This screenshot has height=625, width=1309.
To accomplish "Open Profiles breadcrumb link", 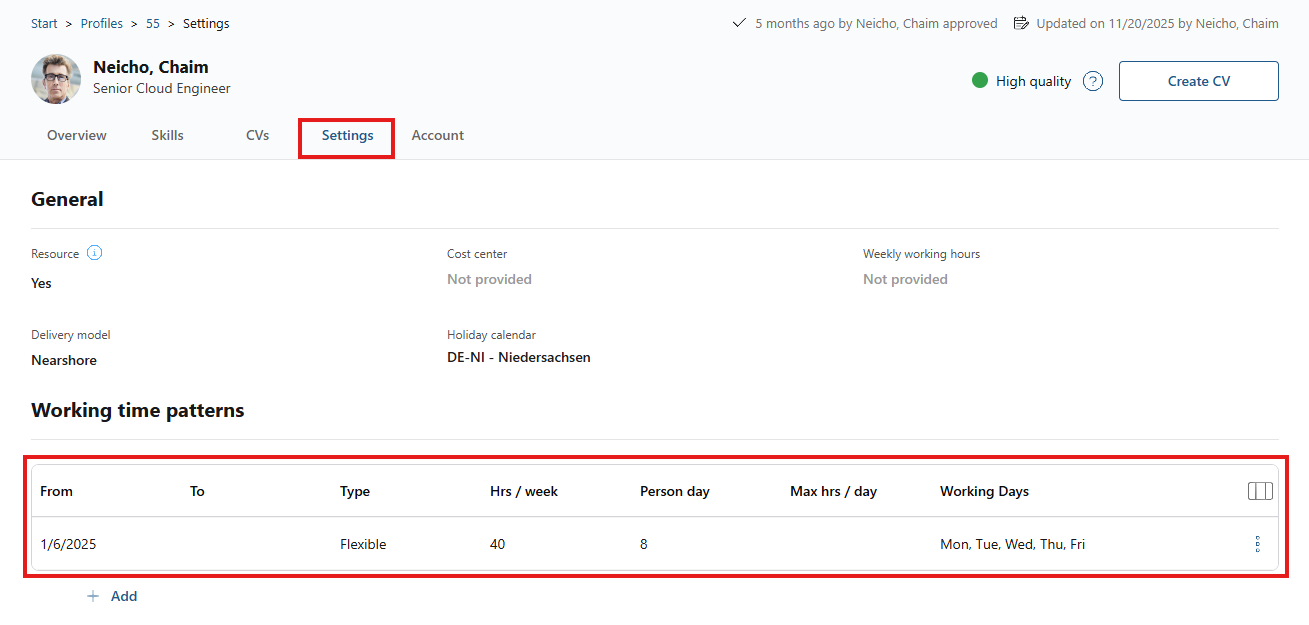I will tap(102, 23).
